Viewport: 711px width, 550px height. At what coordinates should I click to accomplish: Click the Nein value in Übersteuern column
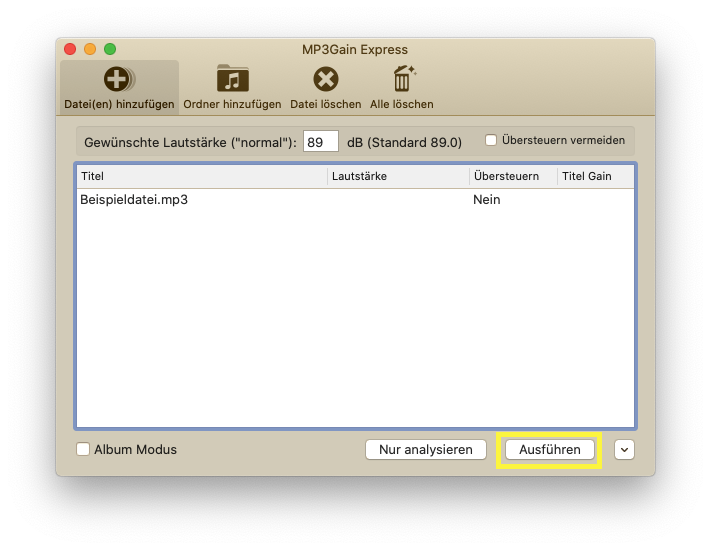(486, 200)
